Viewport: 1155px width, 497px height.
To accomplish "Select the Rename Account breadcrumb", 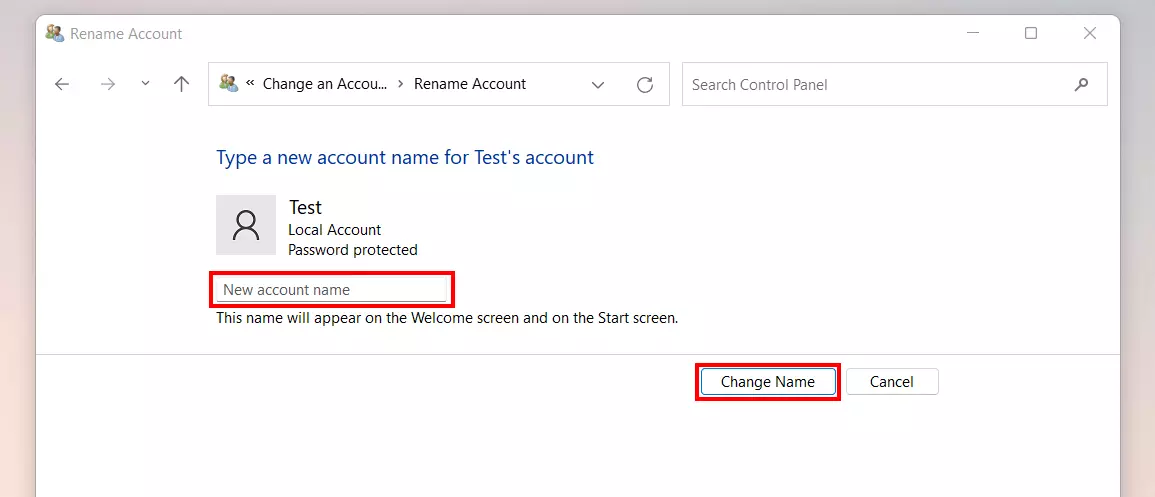I will tap(470, 84).
